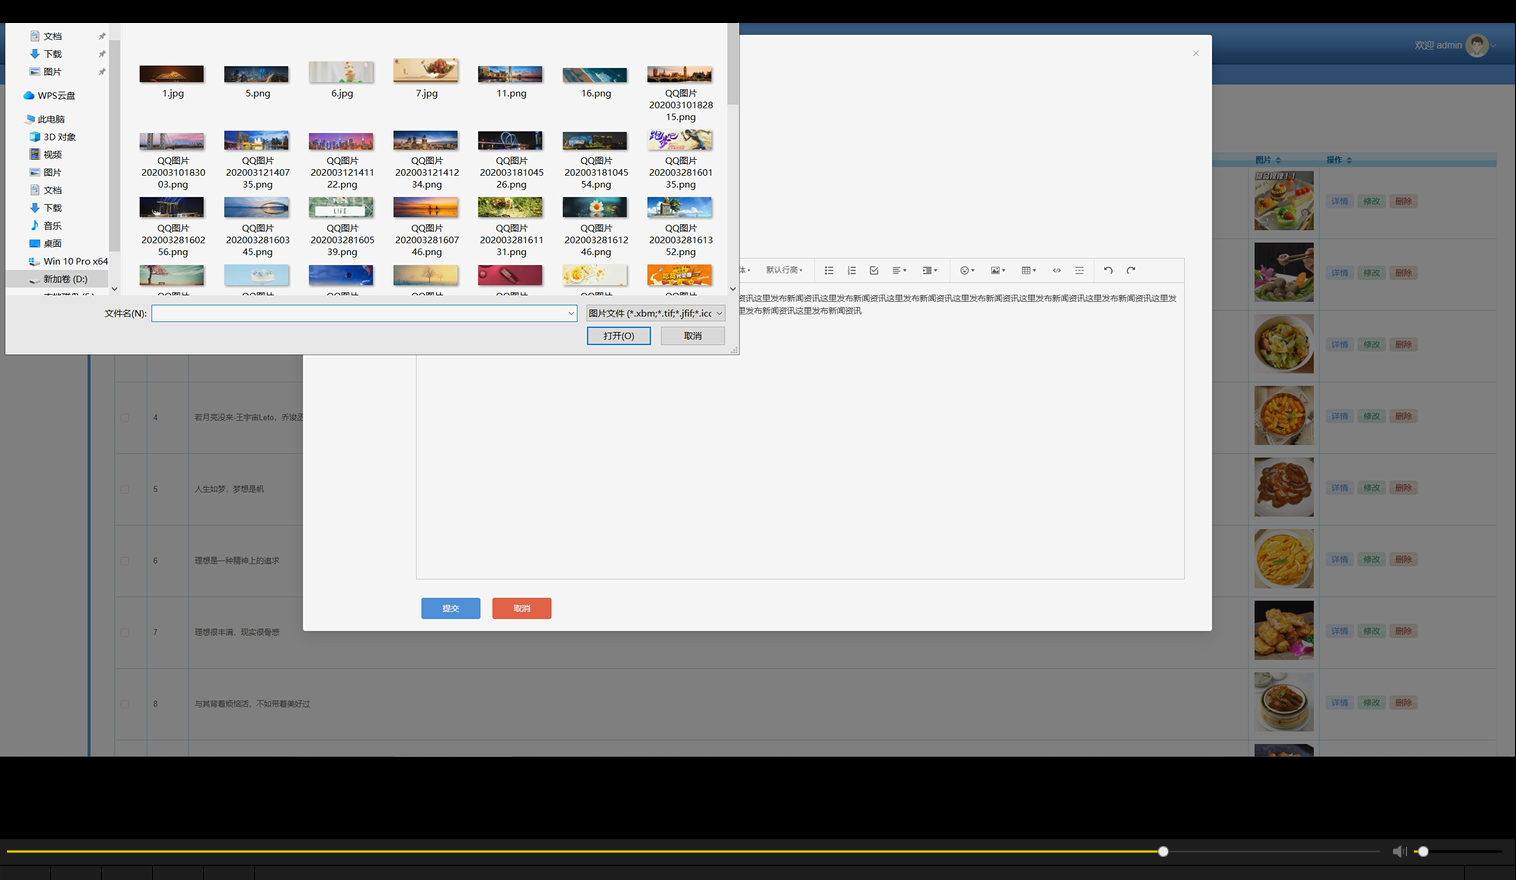Click the admin avatar in the header

pos(1477,46)
